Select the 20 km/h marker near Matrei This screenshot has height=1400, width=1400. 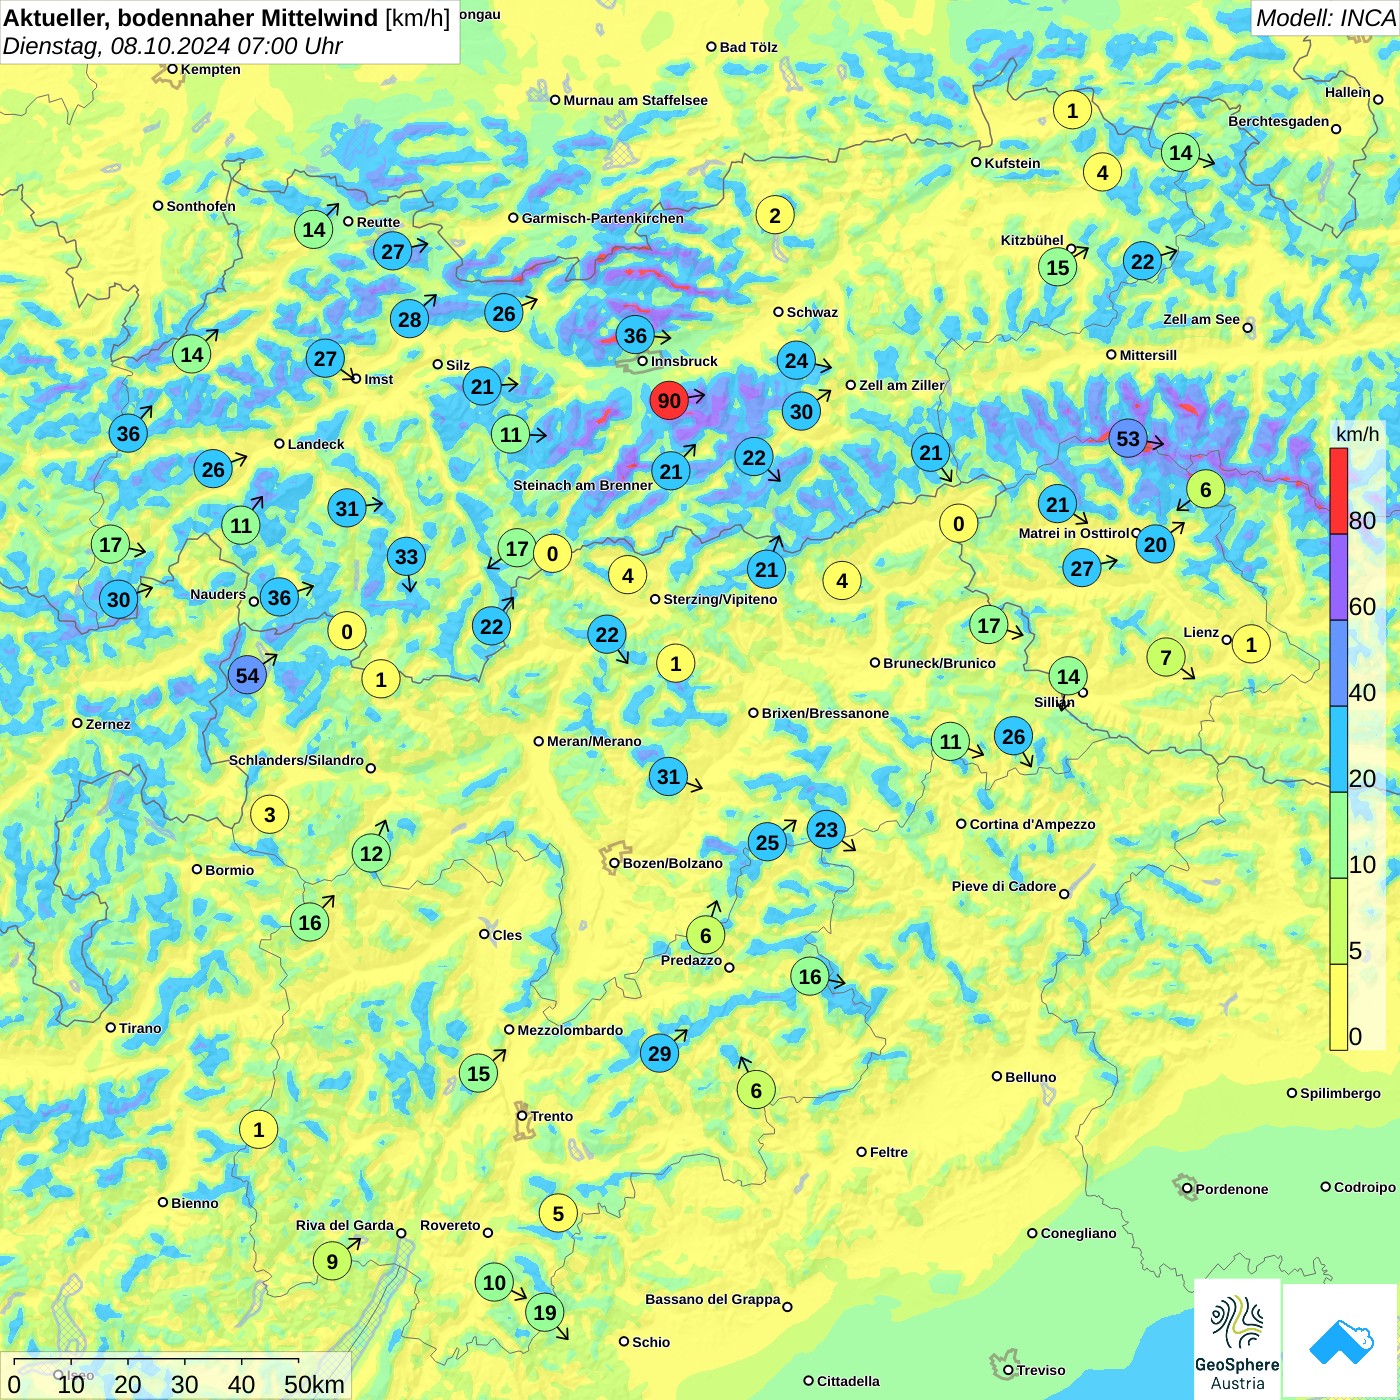click(1155, 545)
